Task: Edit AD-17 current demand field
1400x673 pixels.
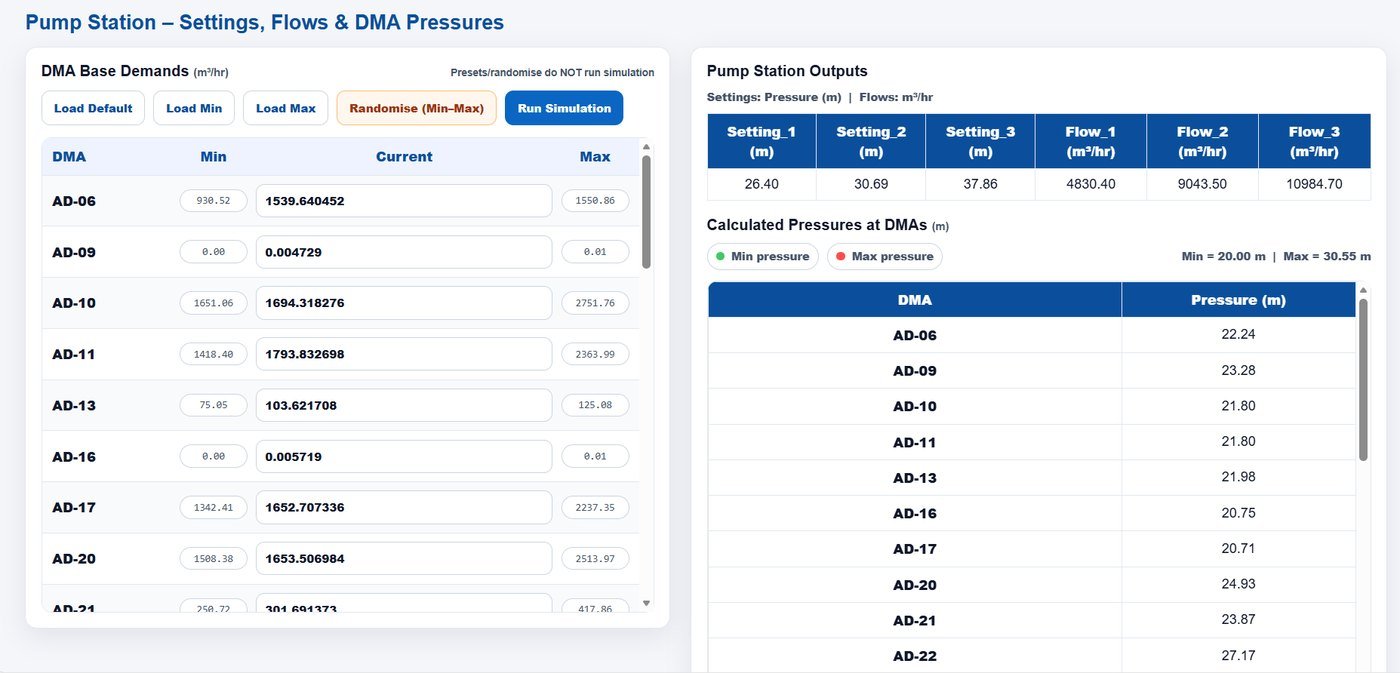Action: (x=404, y=507)
